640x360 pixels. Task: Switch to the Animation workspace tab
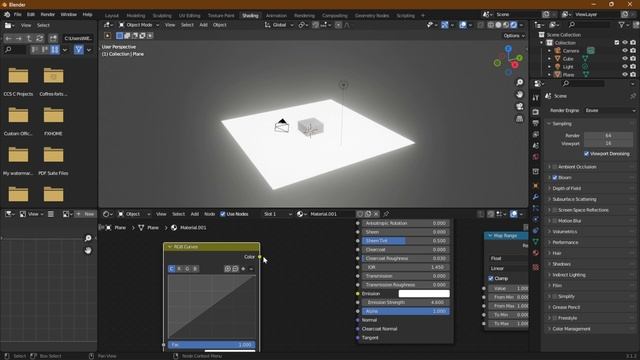click(276, 16)
